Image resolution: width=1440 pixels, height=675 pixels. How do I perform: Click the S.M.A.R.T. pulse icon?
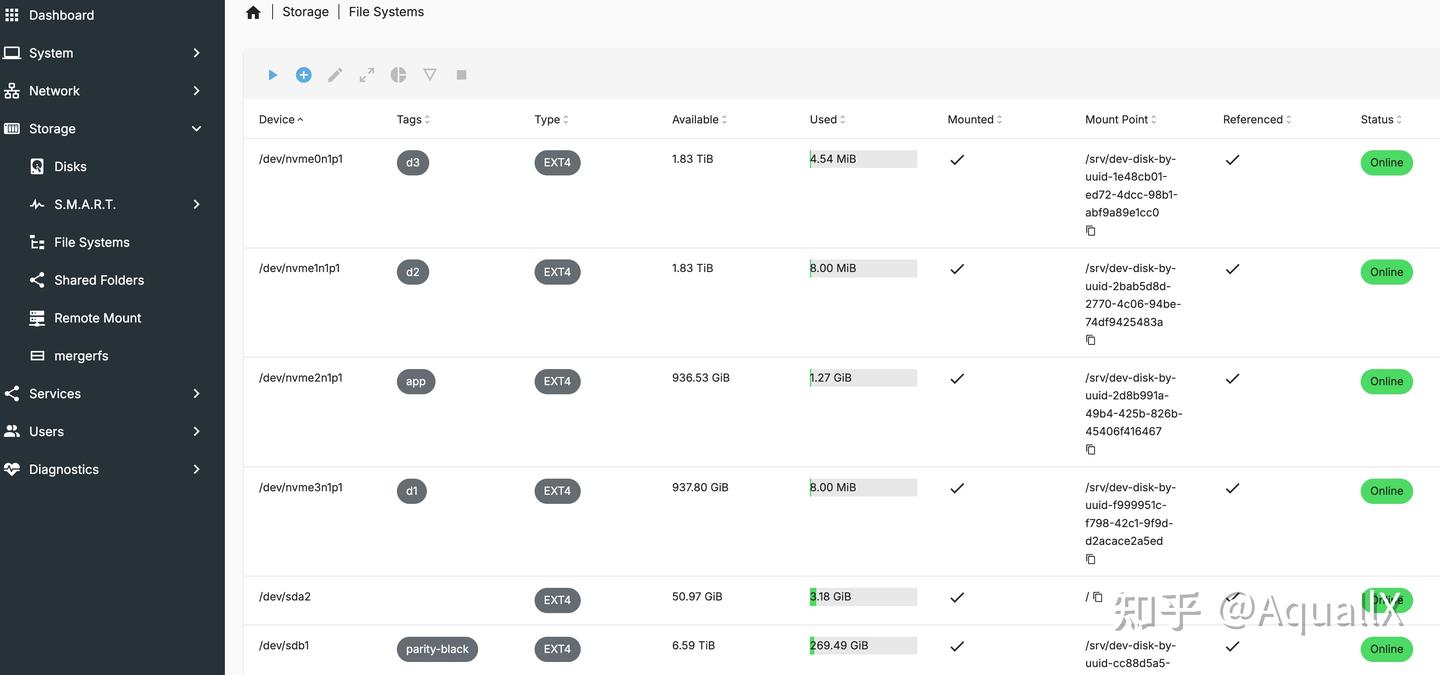pyautogui.click(x=37, y=204)
